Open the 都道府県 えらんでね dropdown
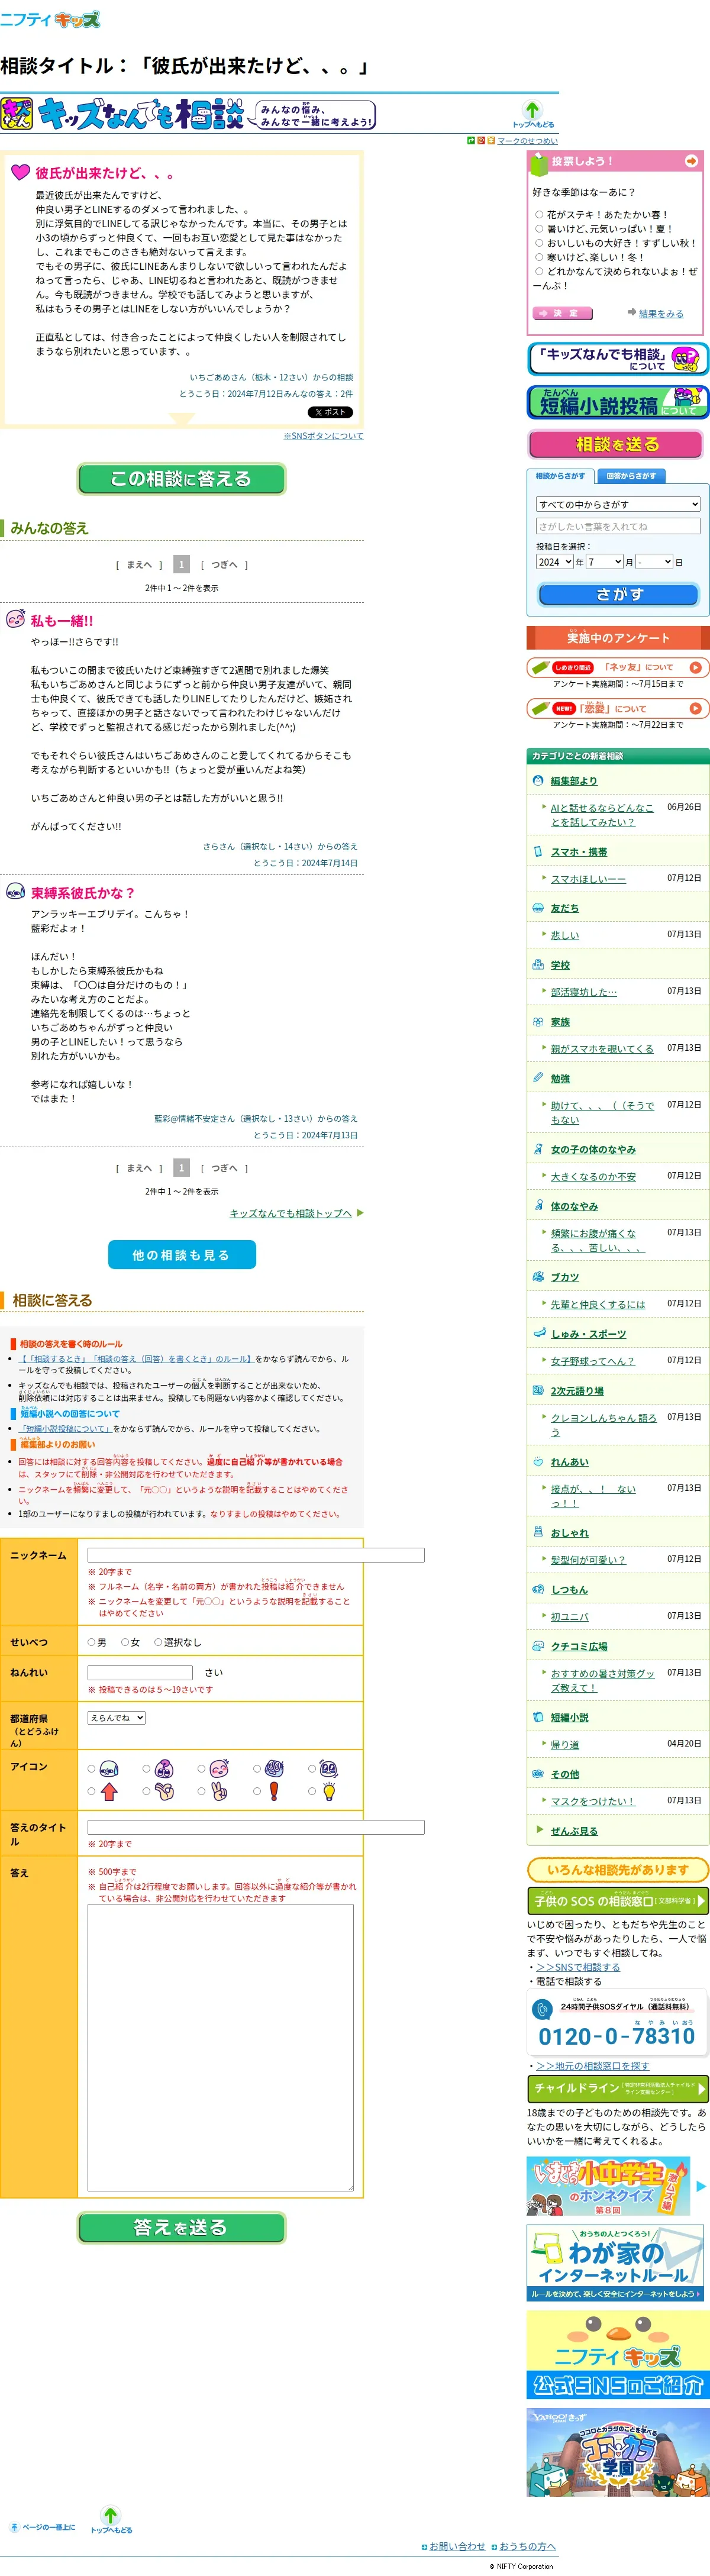This screenshot has height=2576, width=710. [x=117, y=1718]
